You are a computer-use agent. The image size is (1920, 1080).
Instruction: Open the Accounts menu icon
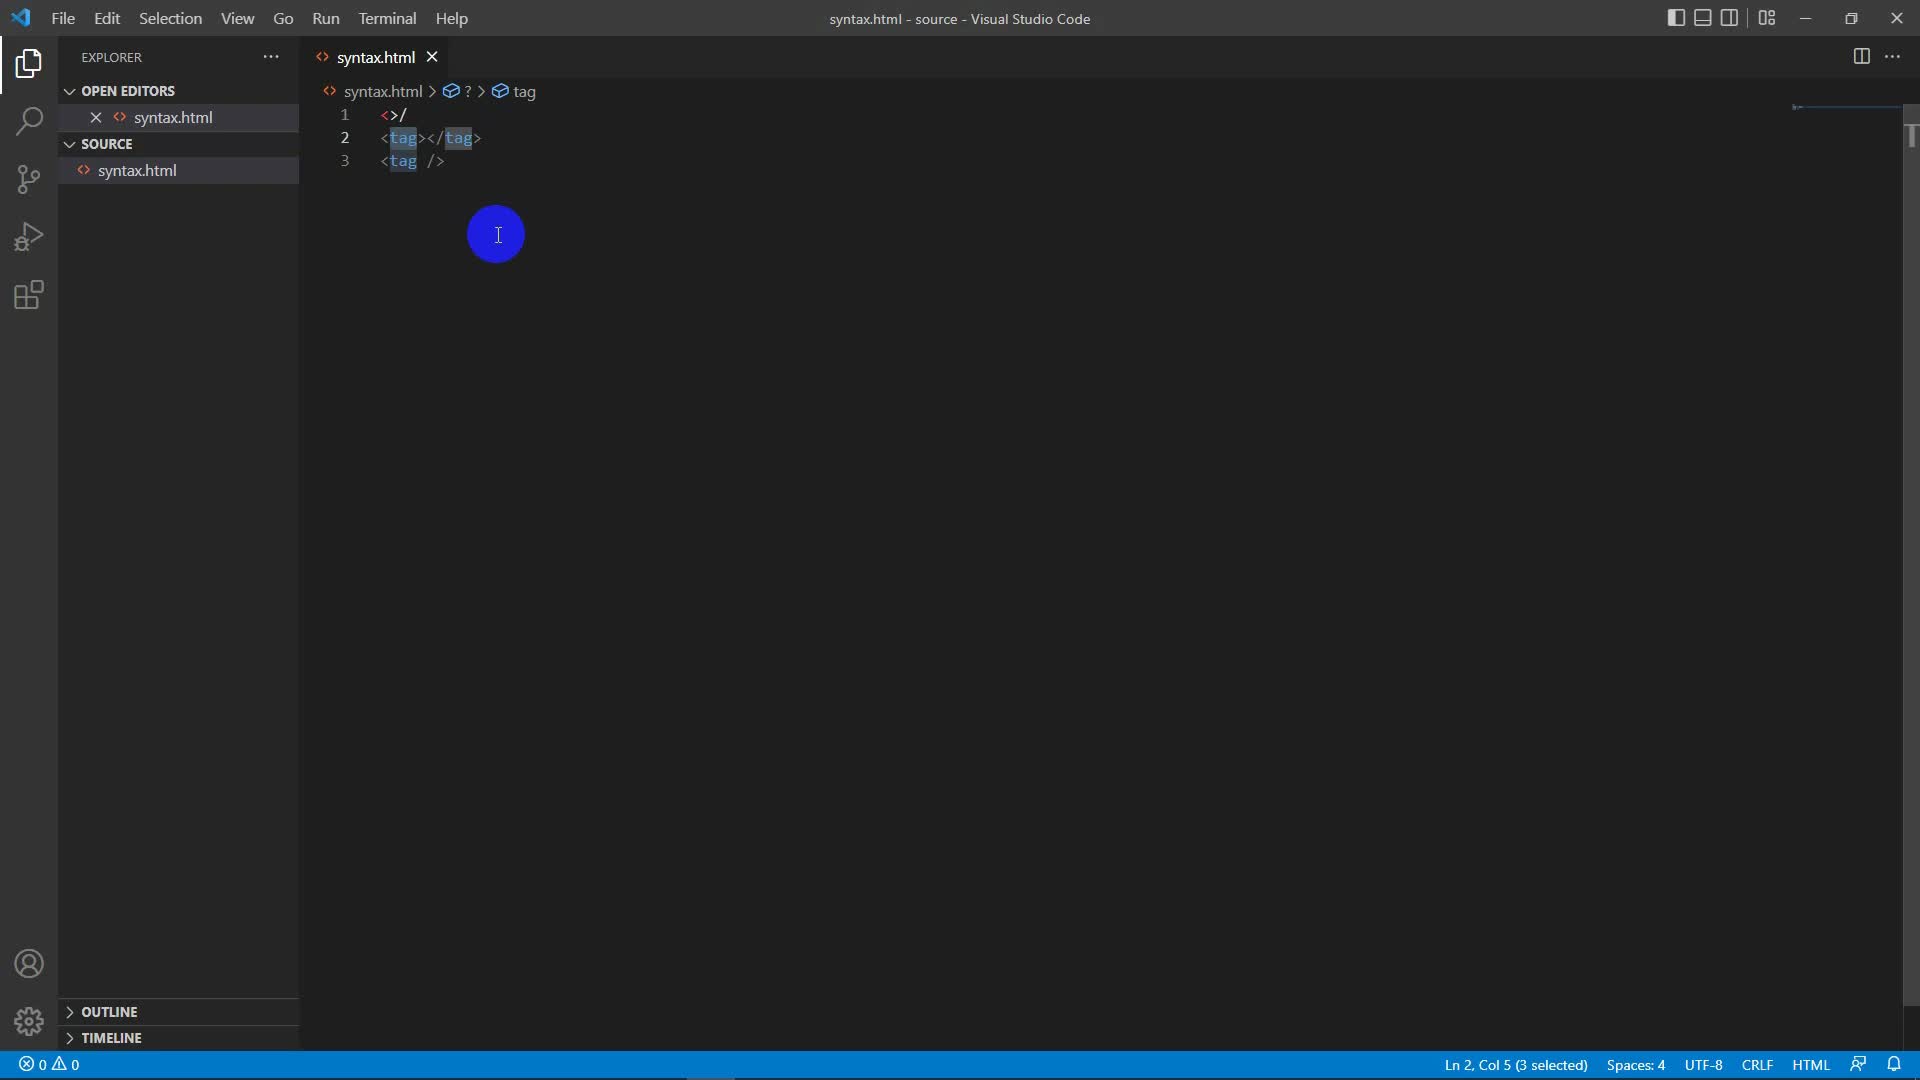29,964
